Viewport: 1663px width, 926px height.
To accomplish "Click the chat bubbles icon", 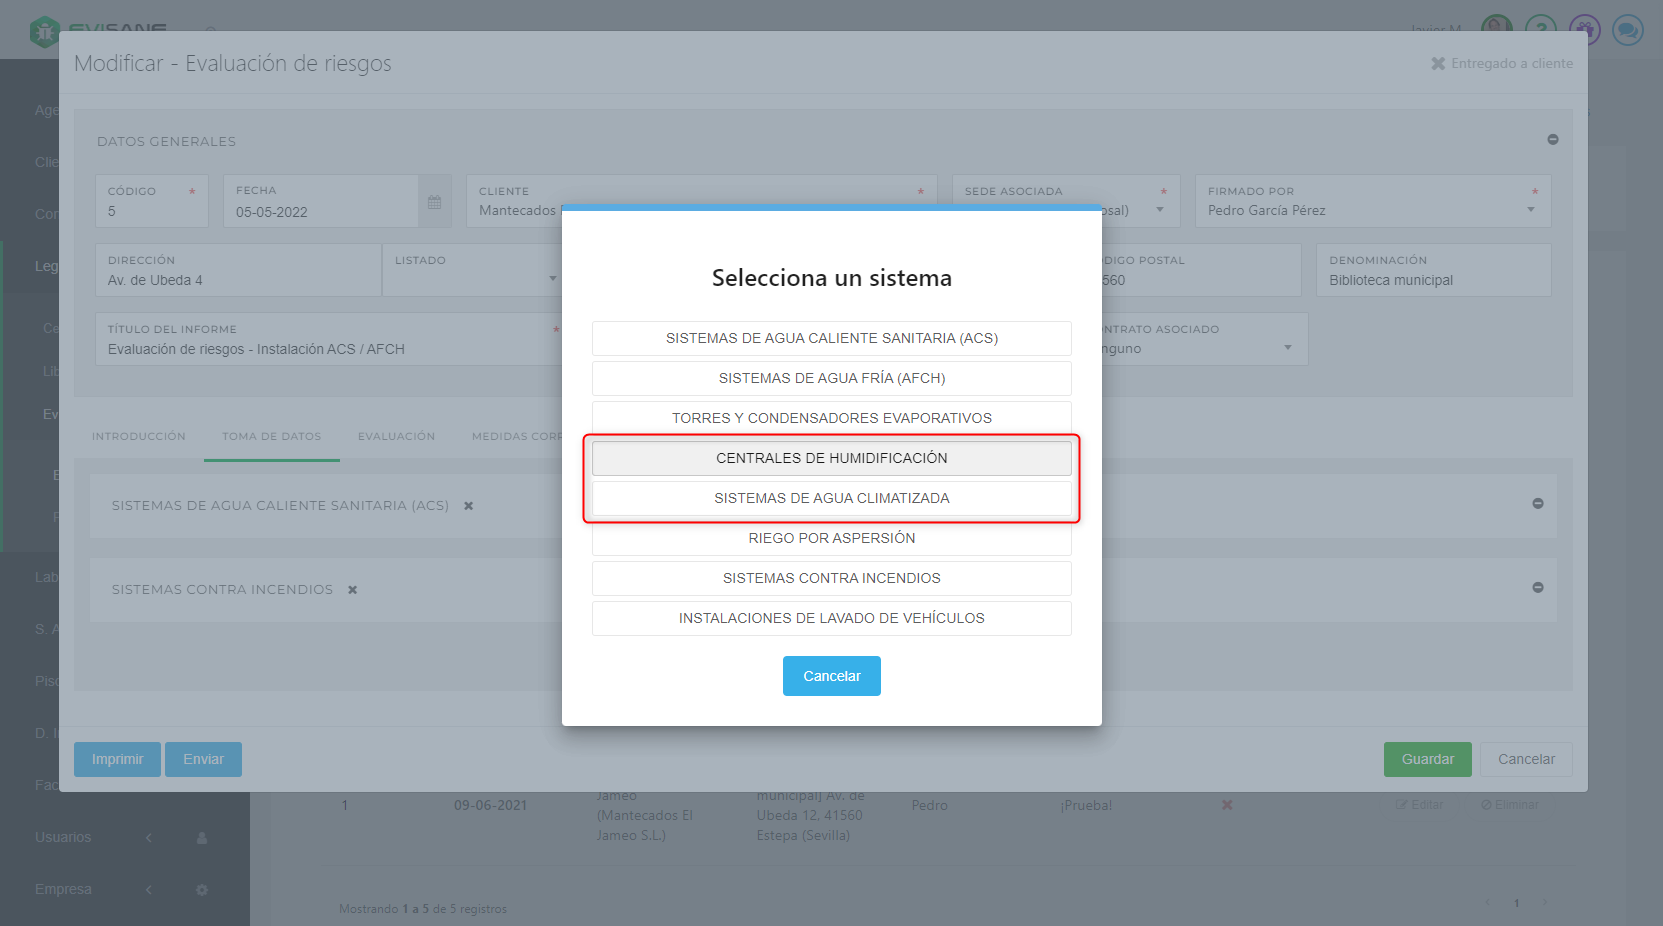I will [x=1627, y=30].
